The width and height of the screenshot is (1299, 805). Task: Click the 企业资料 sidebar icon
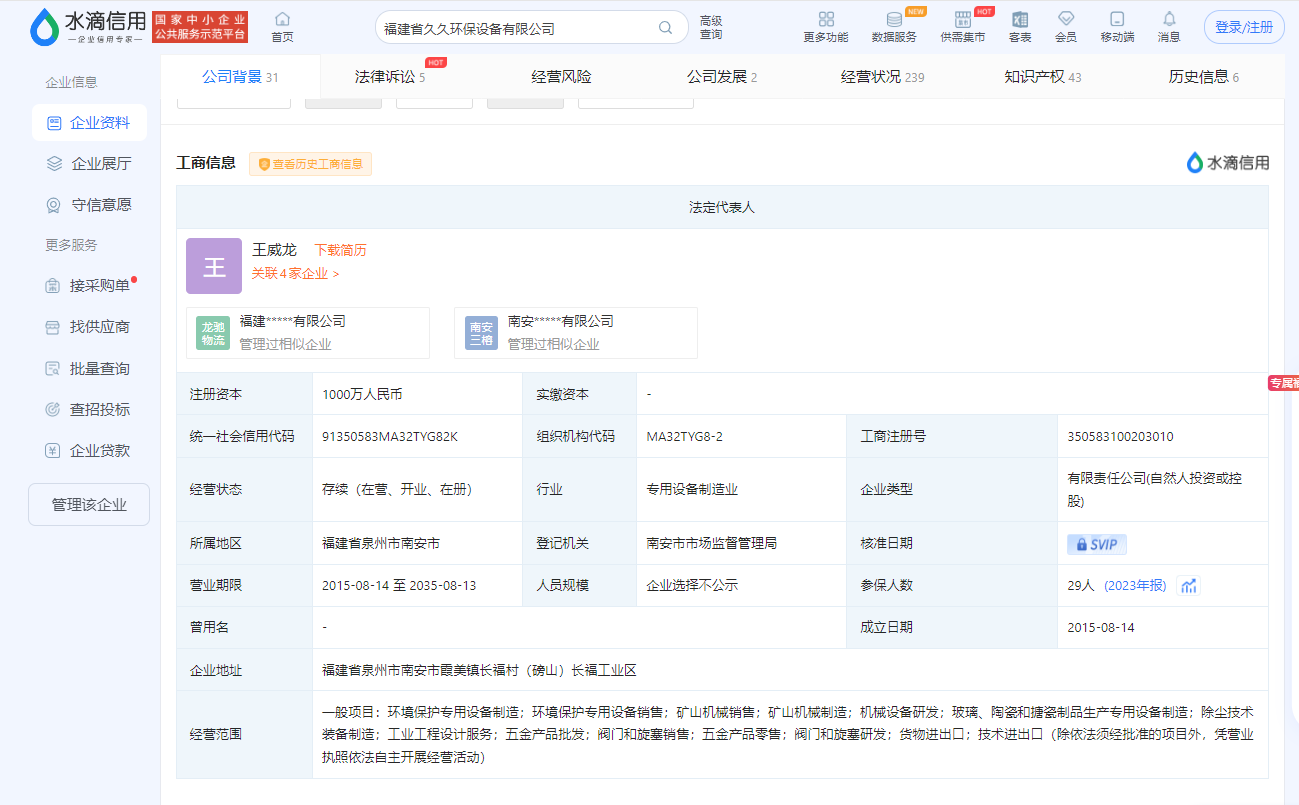click(x=54, y=123)
